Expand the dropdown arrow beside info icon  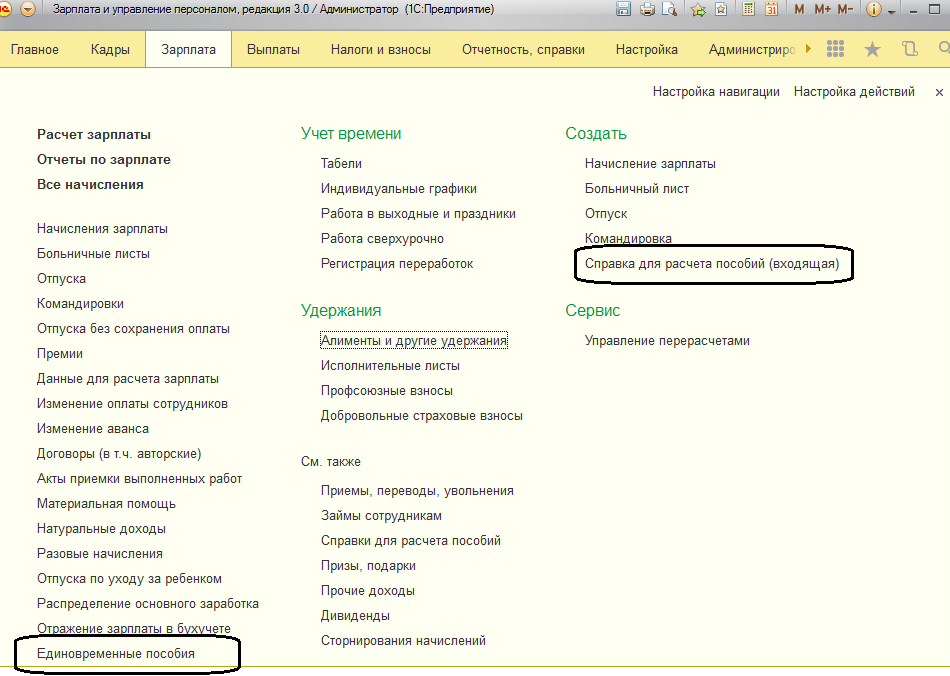891,10
